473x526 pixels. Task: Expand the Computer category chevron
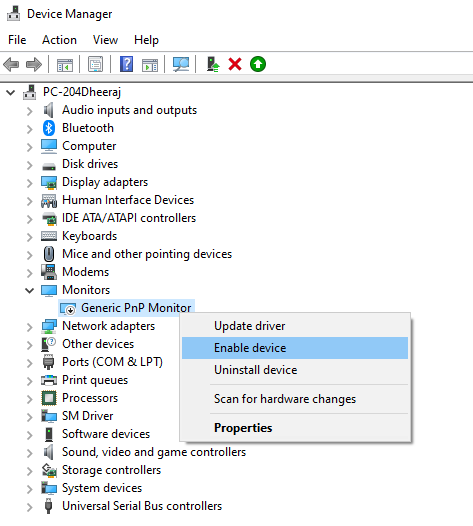point(30,147)
